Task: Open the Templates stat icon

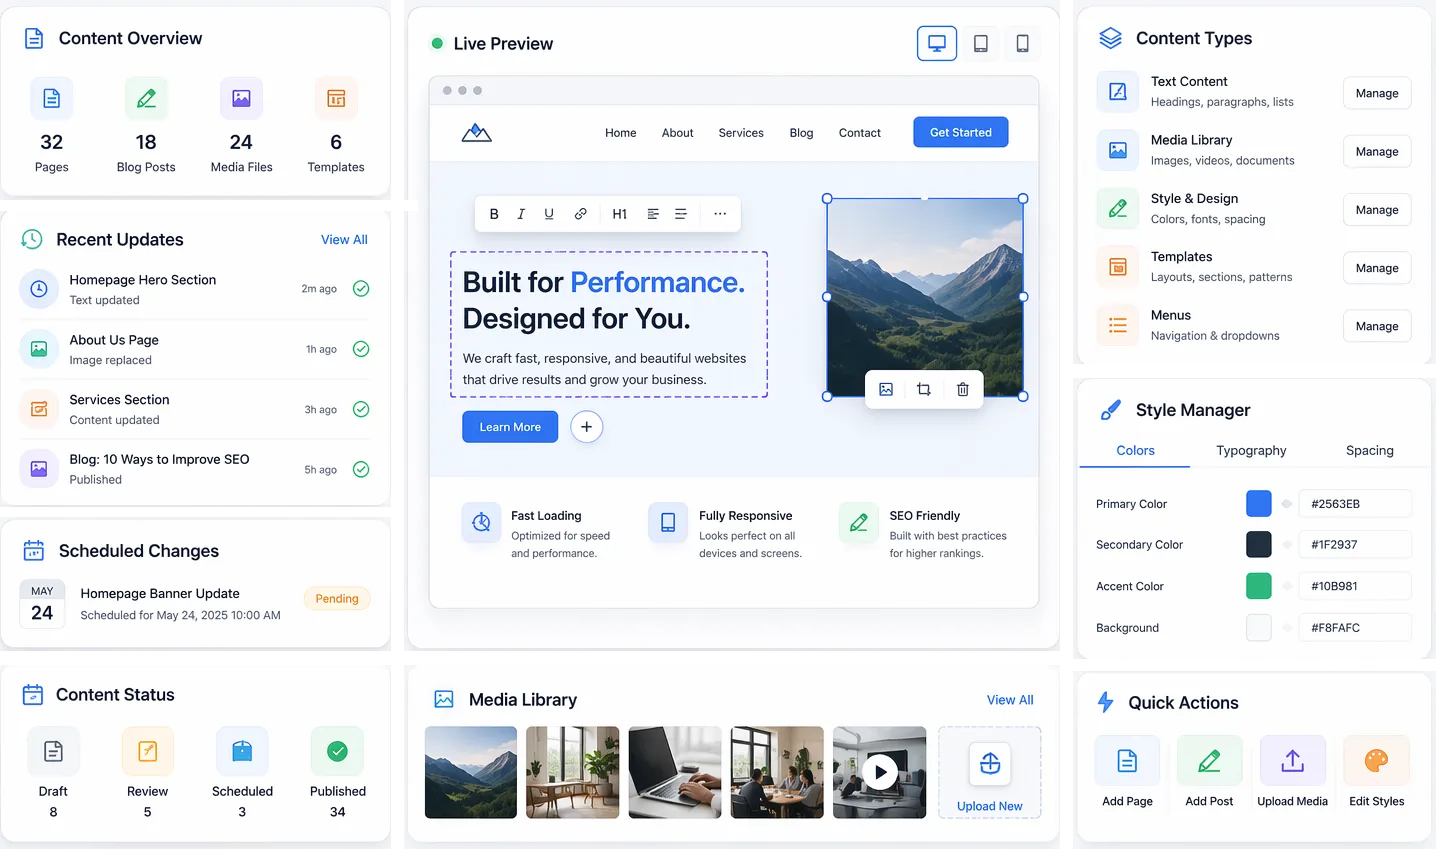Action: pyautogui.click(x=336, y=98)
